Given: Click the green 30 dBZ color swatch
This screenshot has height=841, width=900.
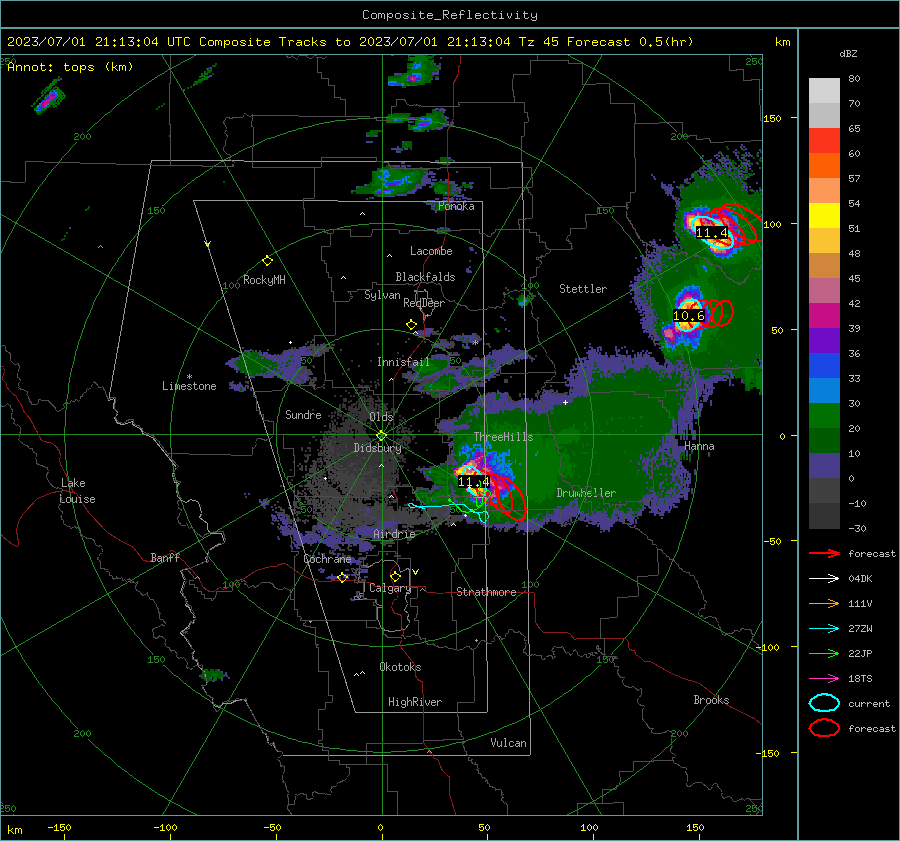Looking at the screenshot, I should 824,416.
